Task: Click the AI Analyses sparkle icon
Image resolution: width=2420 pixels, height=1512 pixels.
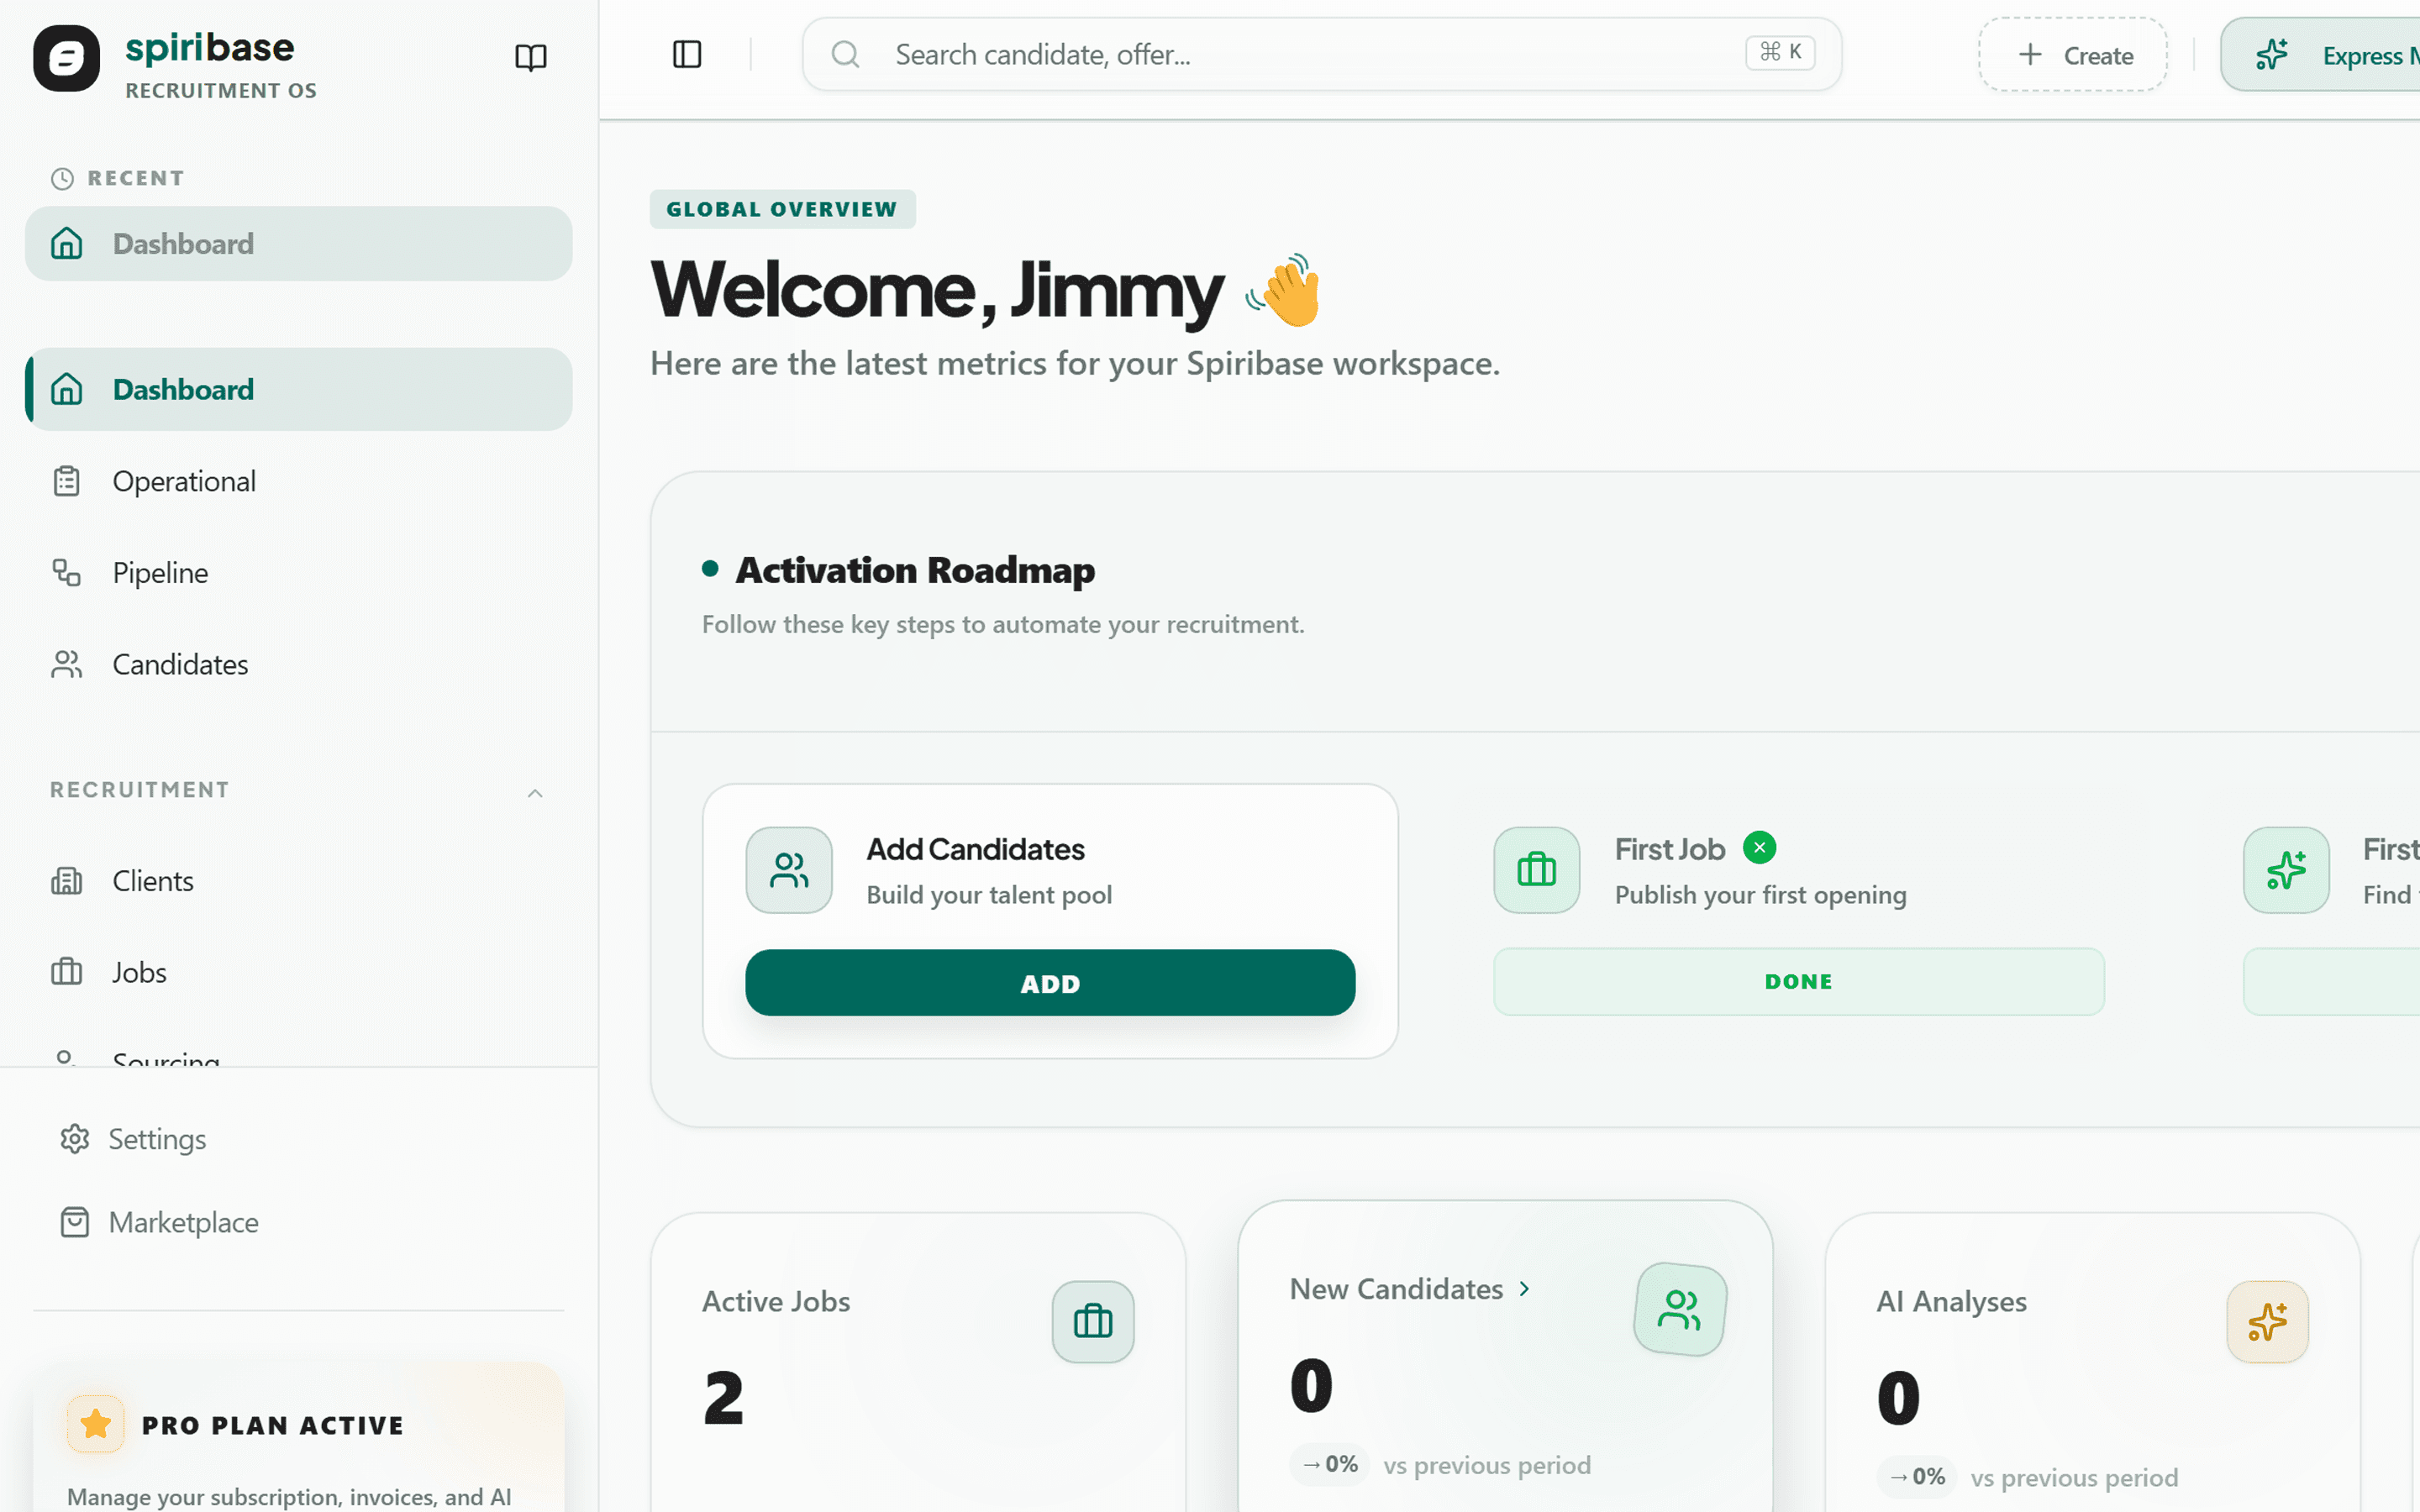Action: (2267, 1322)
